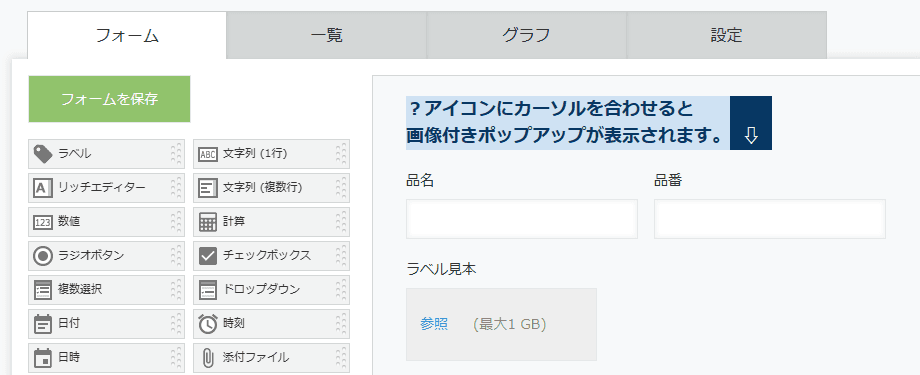Click the down arrow icon in the dark blue box
This screenshot has height=375, width=920.
coord(750,136)
